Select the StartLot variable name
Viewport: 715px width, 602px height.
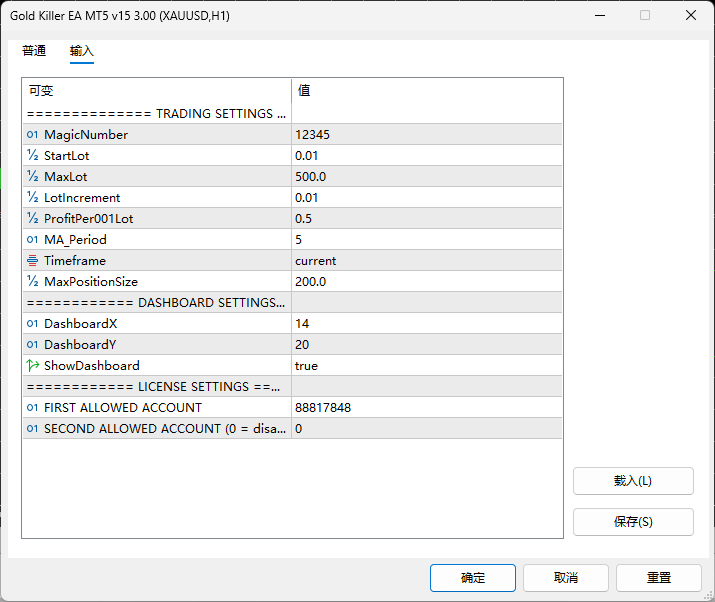tap(67, 156)
